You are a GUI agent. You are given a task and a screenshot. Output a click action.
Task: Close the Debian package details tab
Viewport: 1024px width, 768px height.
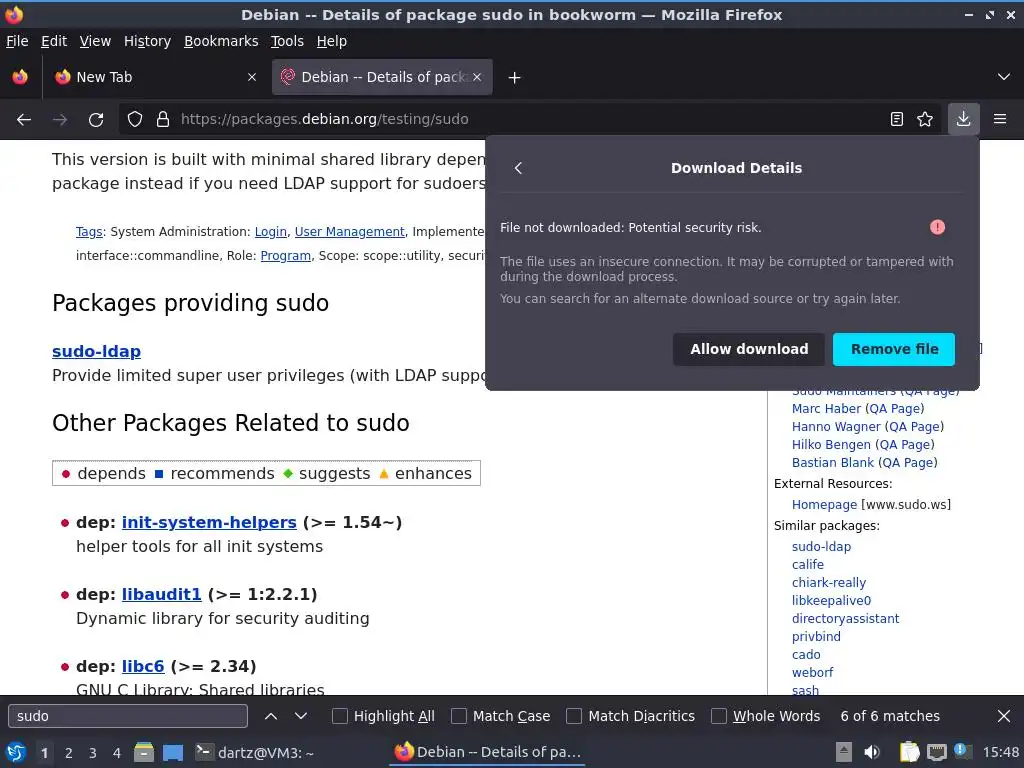[477, 77]
